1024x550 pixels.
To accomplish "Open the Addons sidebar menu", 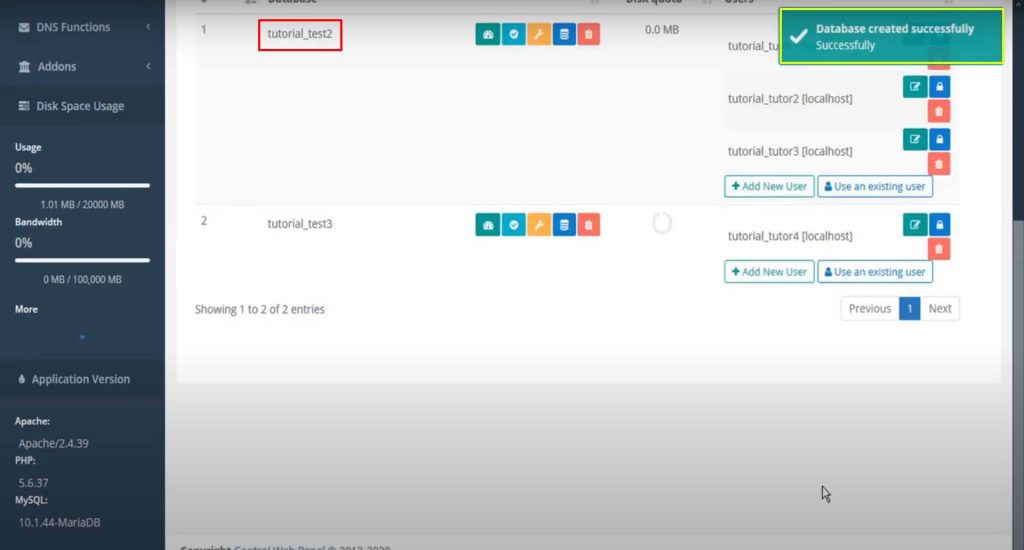I will (x=82, y=66).
